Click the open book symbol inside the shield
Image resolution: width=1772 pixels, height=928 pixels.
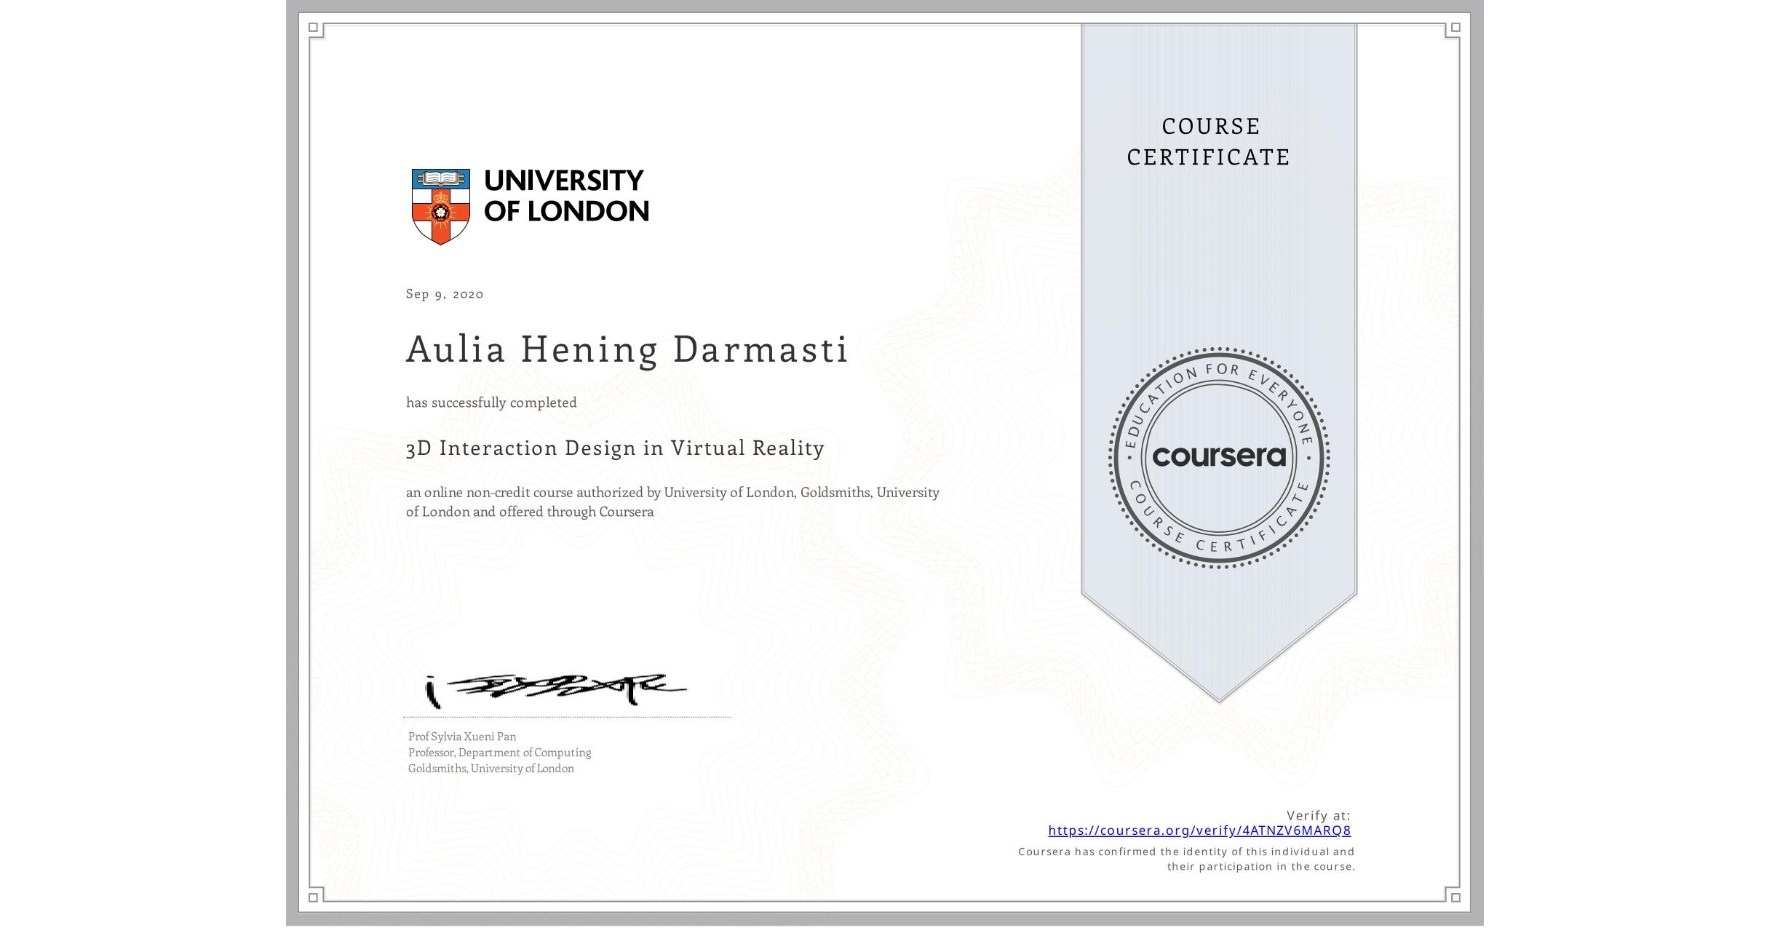[x=438, y=176]
